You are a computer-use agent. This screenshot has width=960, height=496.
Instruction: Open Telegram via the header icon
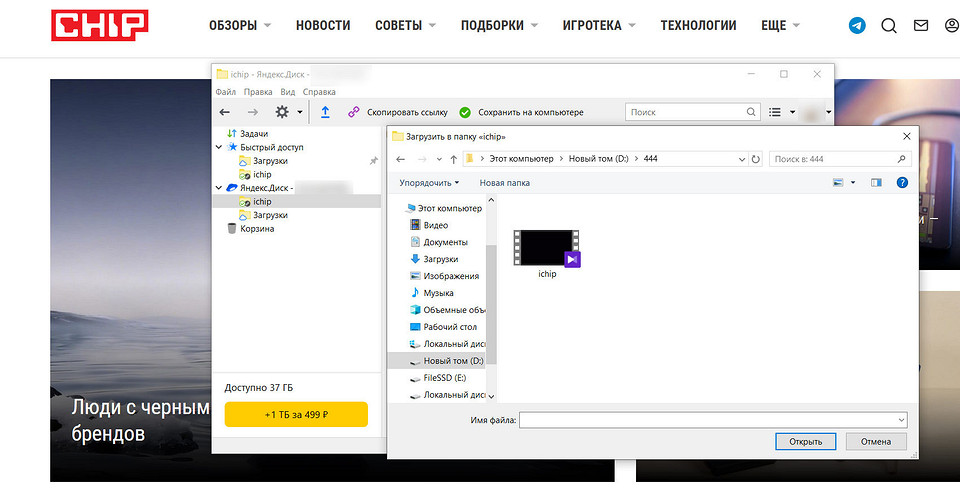pos(857,26)
